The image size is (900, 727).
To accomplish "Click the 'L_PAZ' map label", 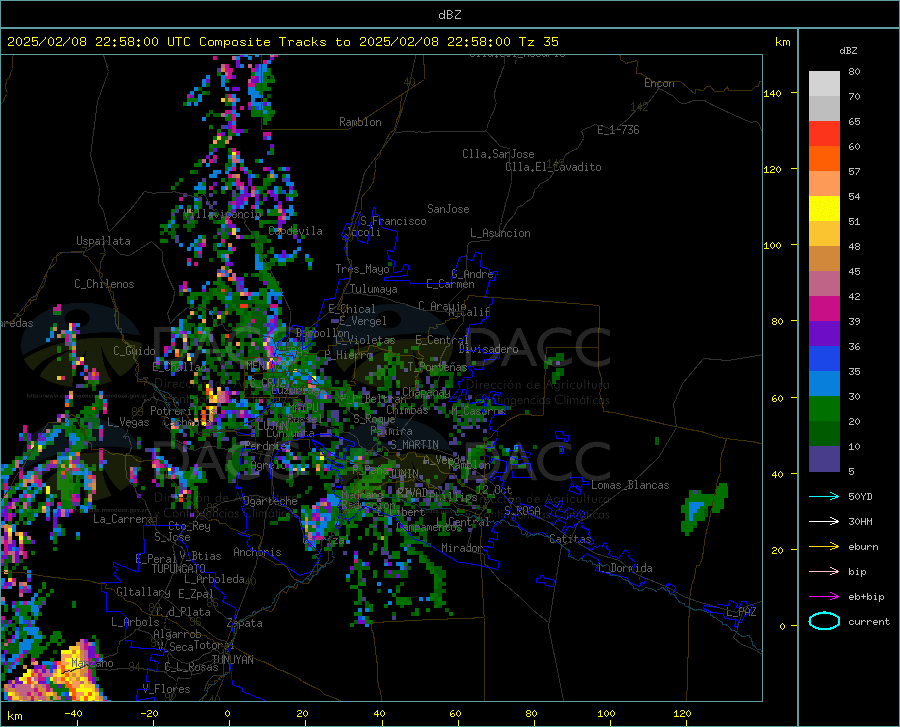I will click(741, 612).
